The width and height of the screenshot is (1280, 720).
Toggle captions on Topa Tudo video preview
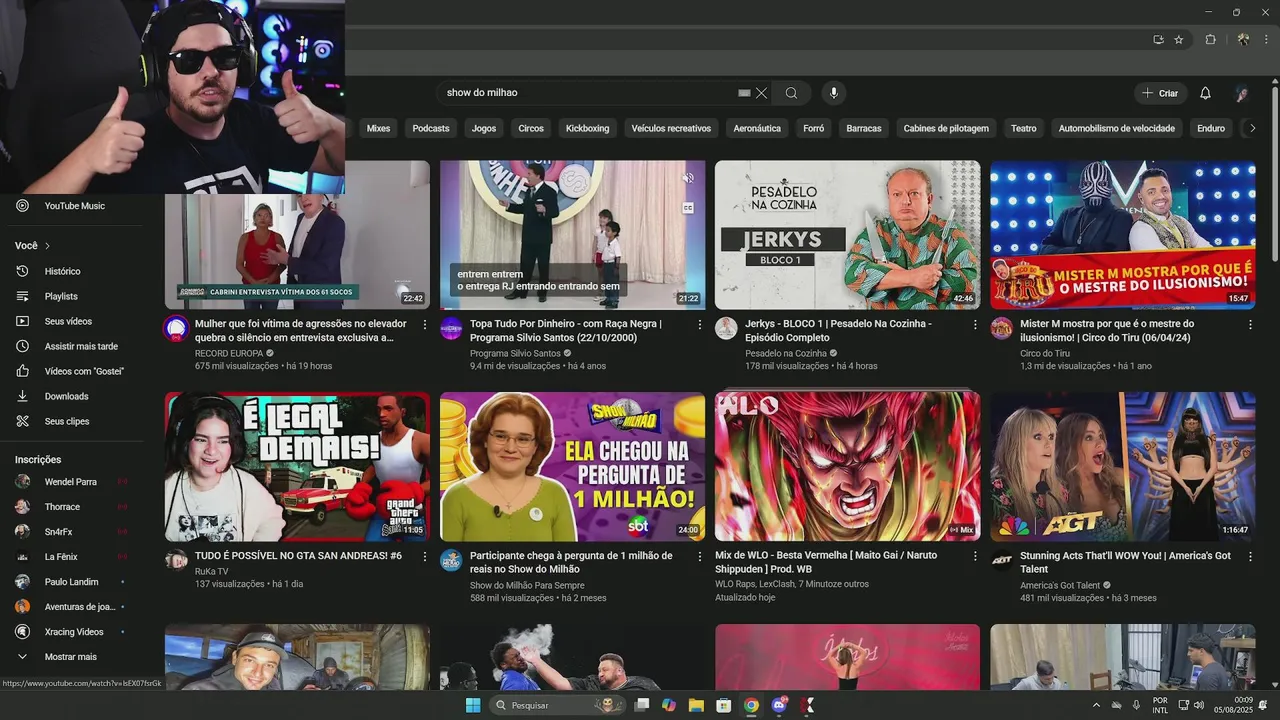point(688,208)
